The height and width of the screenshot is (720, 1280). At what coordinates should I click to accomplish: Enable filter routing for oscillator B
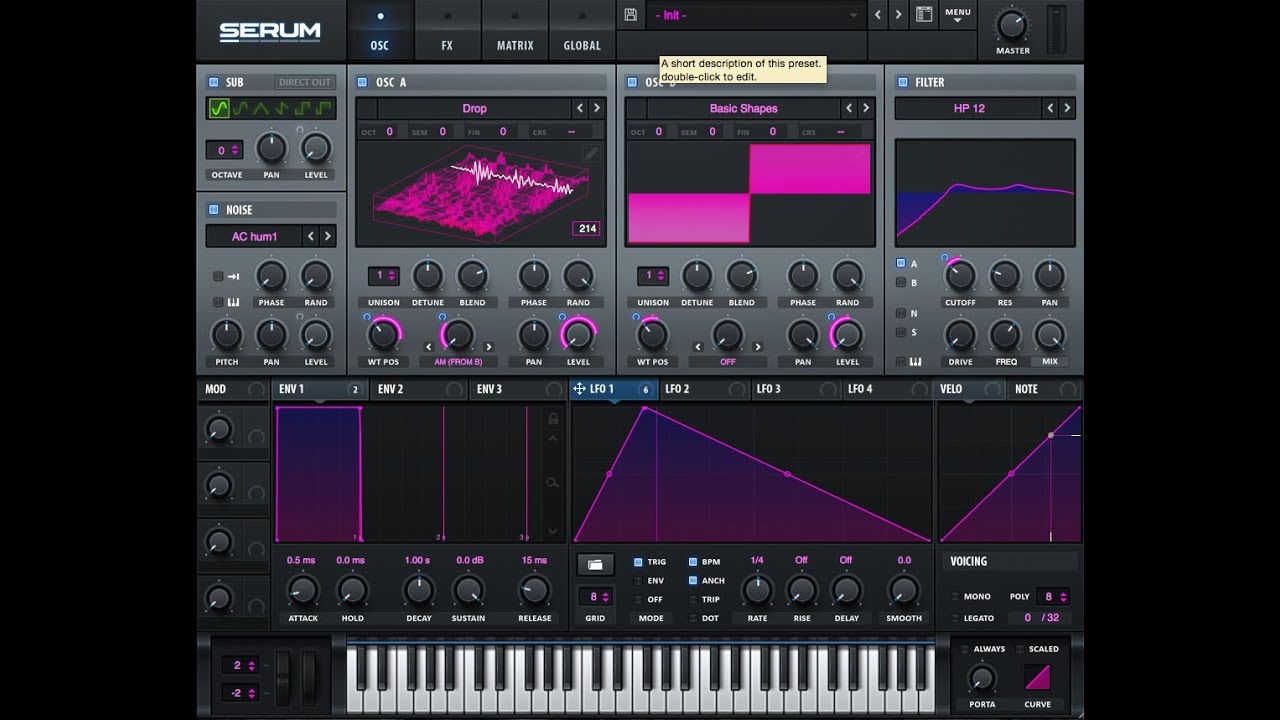pyautogui.click(x=901, y=283)
